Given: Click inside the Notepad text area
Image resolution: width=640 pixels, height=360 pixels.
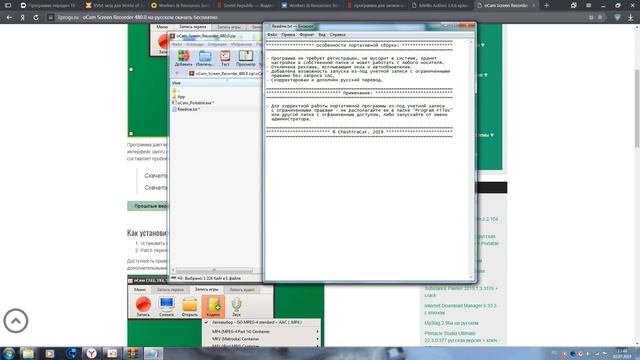Looking at the screenshot, I should point(367,159).
